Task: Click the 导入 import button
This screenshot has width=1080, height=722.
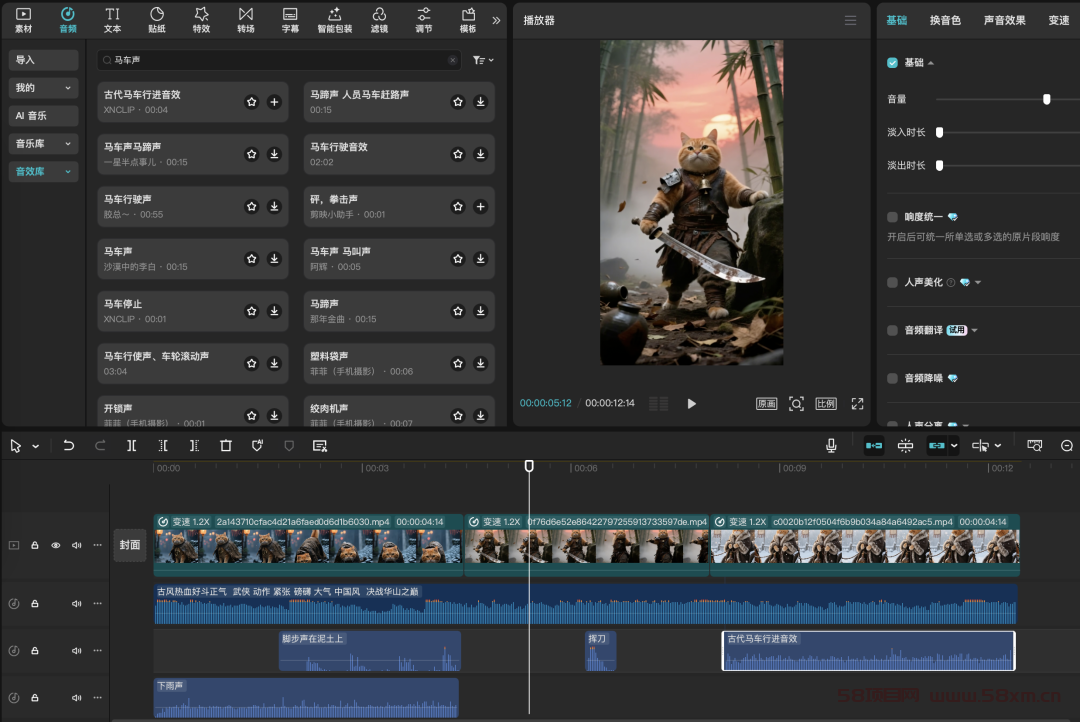Action: point(43,60)
